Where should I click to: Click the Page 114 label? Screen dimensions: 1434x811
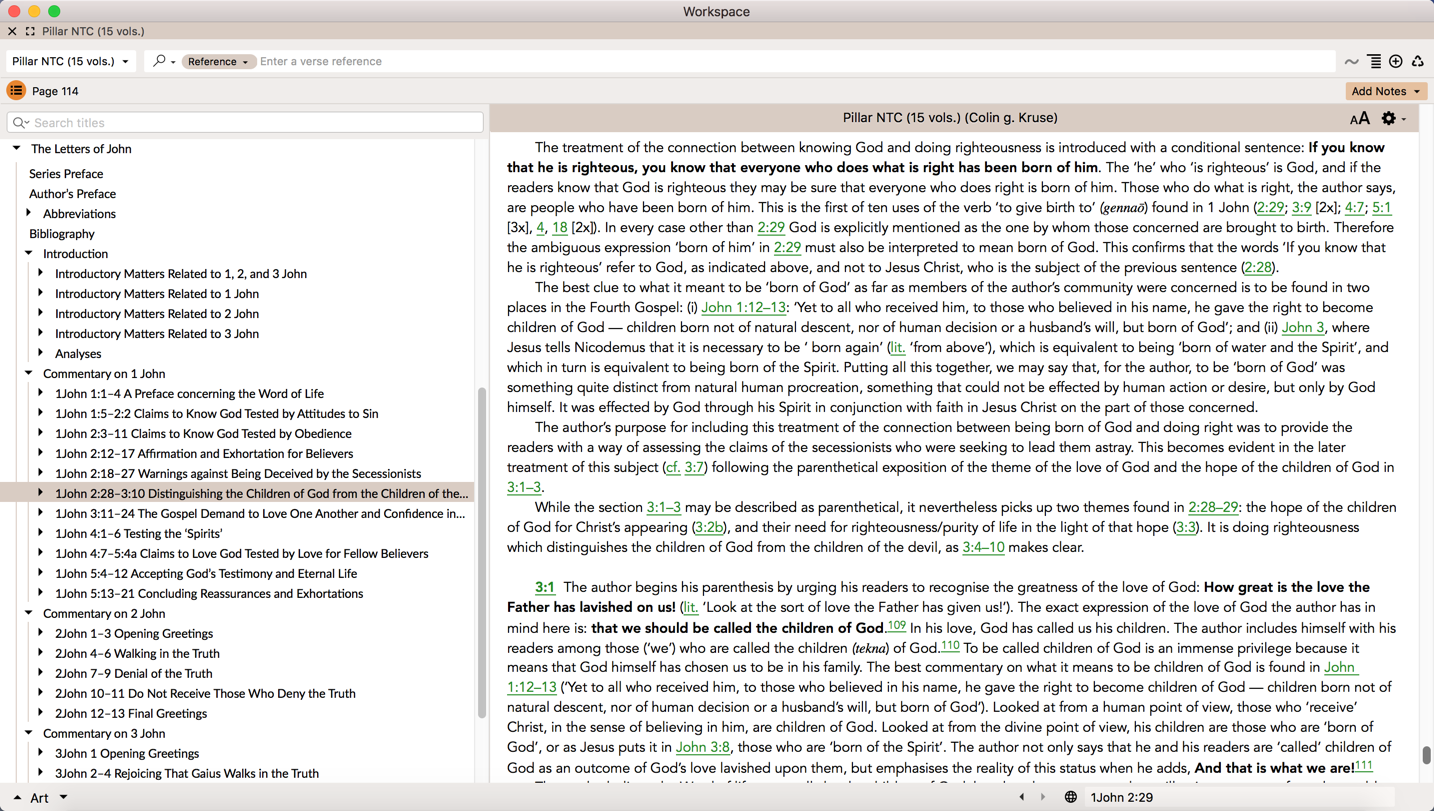(55, 91)
